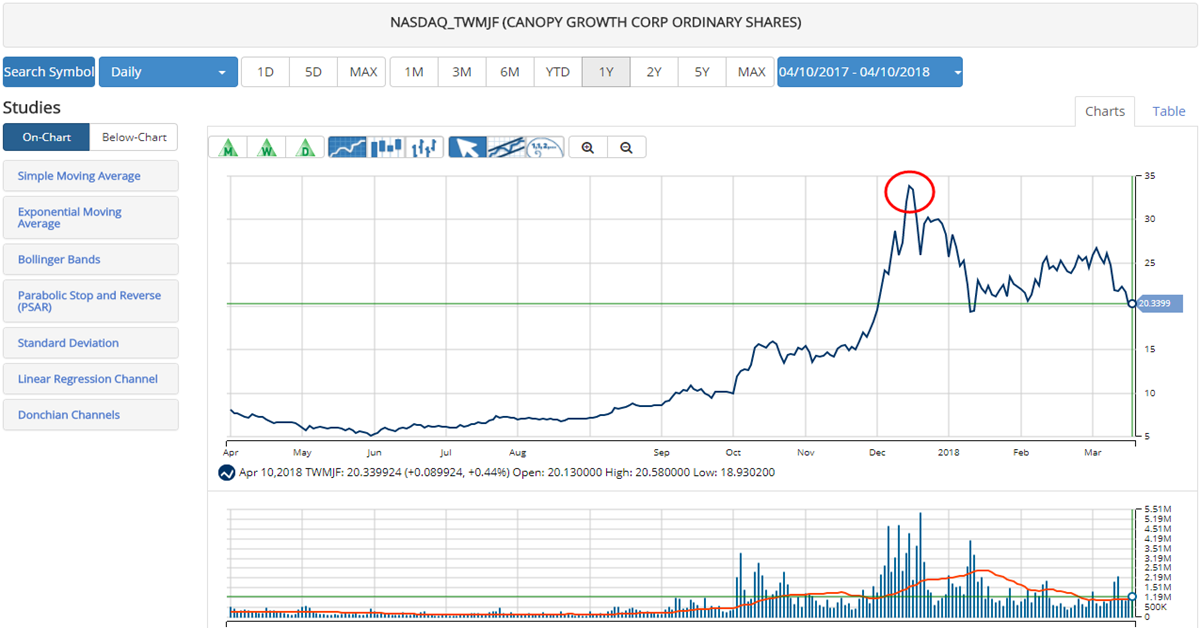Select the OHLC bars chart style
Image resolution: width=1200 pixels, height=628 pixels.
426,147
